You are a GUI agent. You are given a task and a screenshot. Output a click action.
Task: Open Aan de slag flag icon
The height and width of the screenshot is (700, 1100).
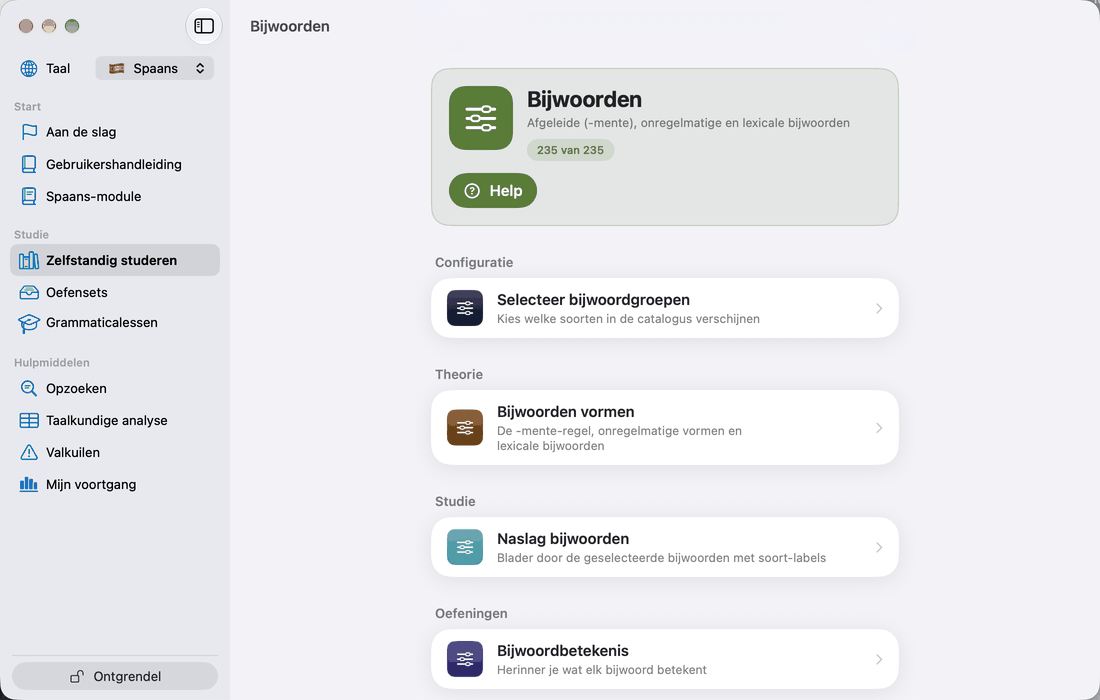(x=29, y=132)
